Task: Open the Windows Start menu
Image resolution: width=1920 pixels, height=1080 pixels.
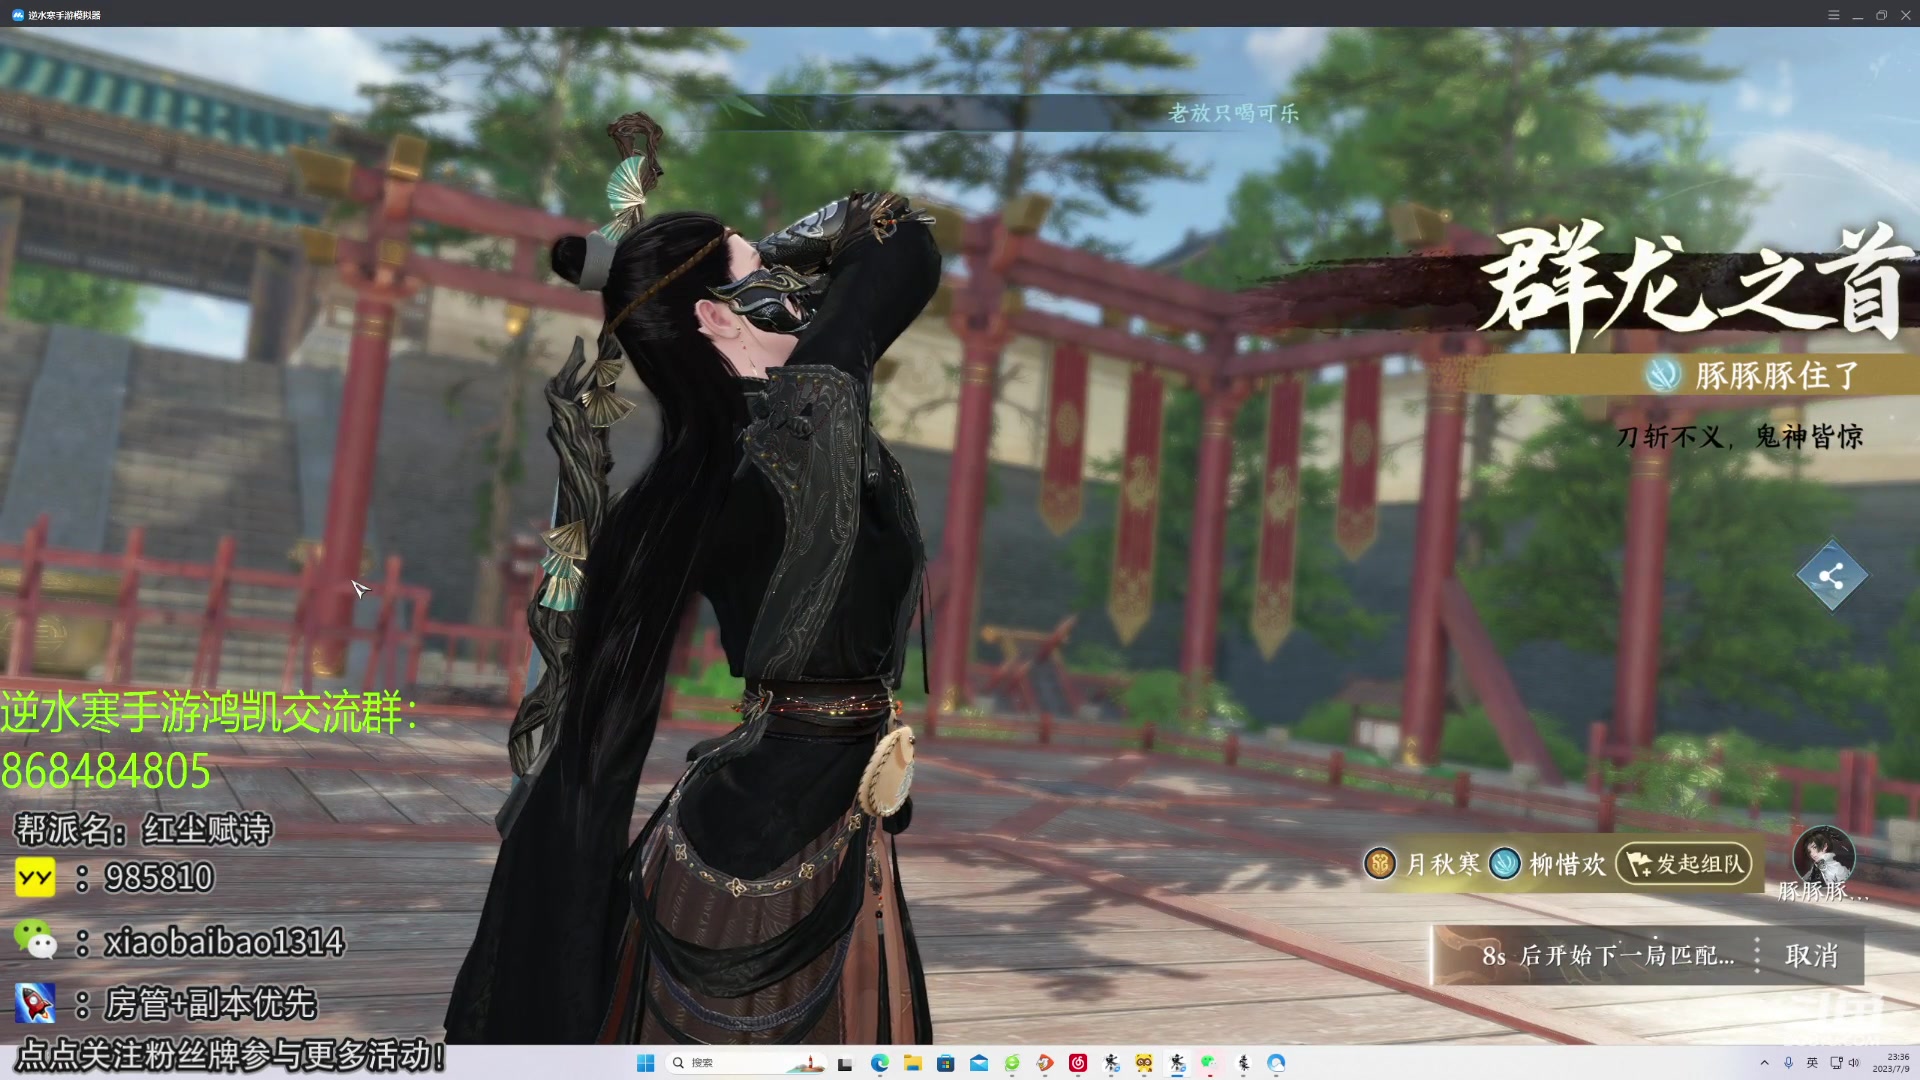Action: (645, 1063)
